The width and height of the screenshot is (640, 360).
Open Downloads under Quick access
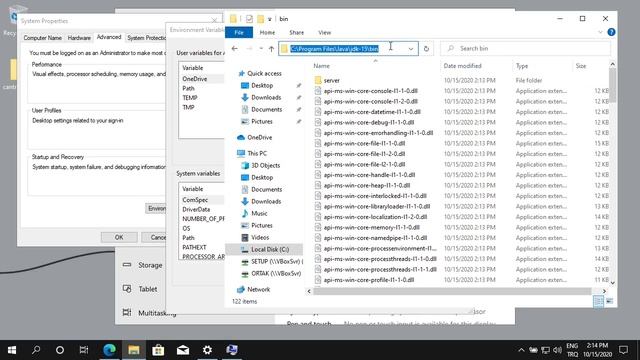coord(266,98)
